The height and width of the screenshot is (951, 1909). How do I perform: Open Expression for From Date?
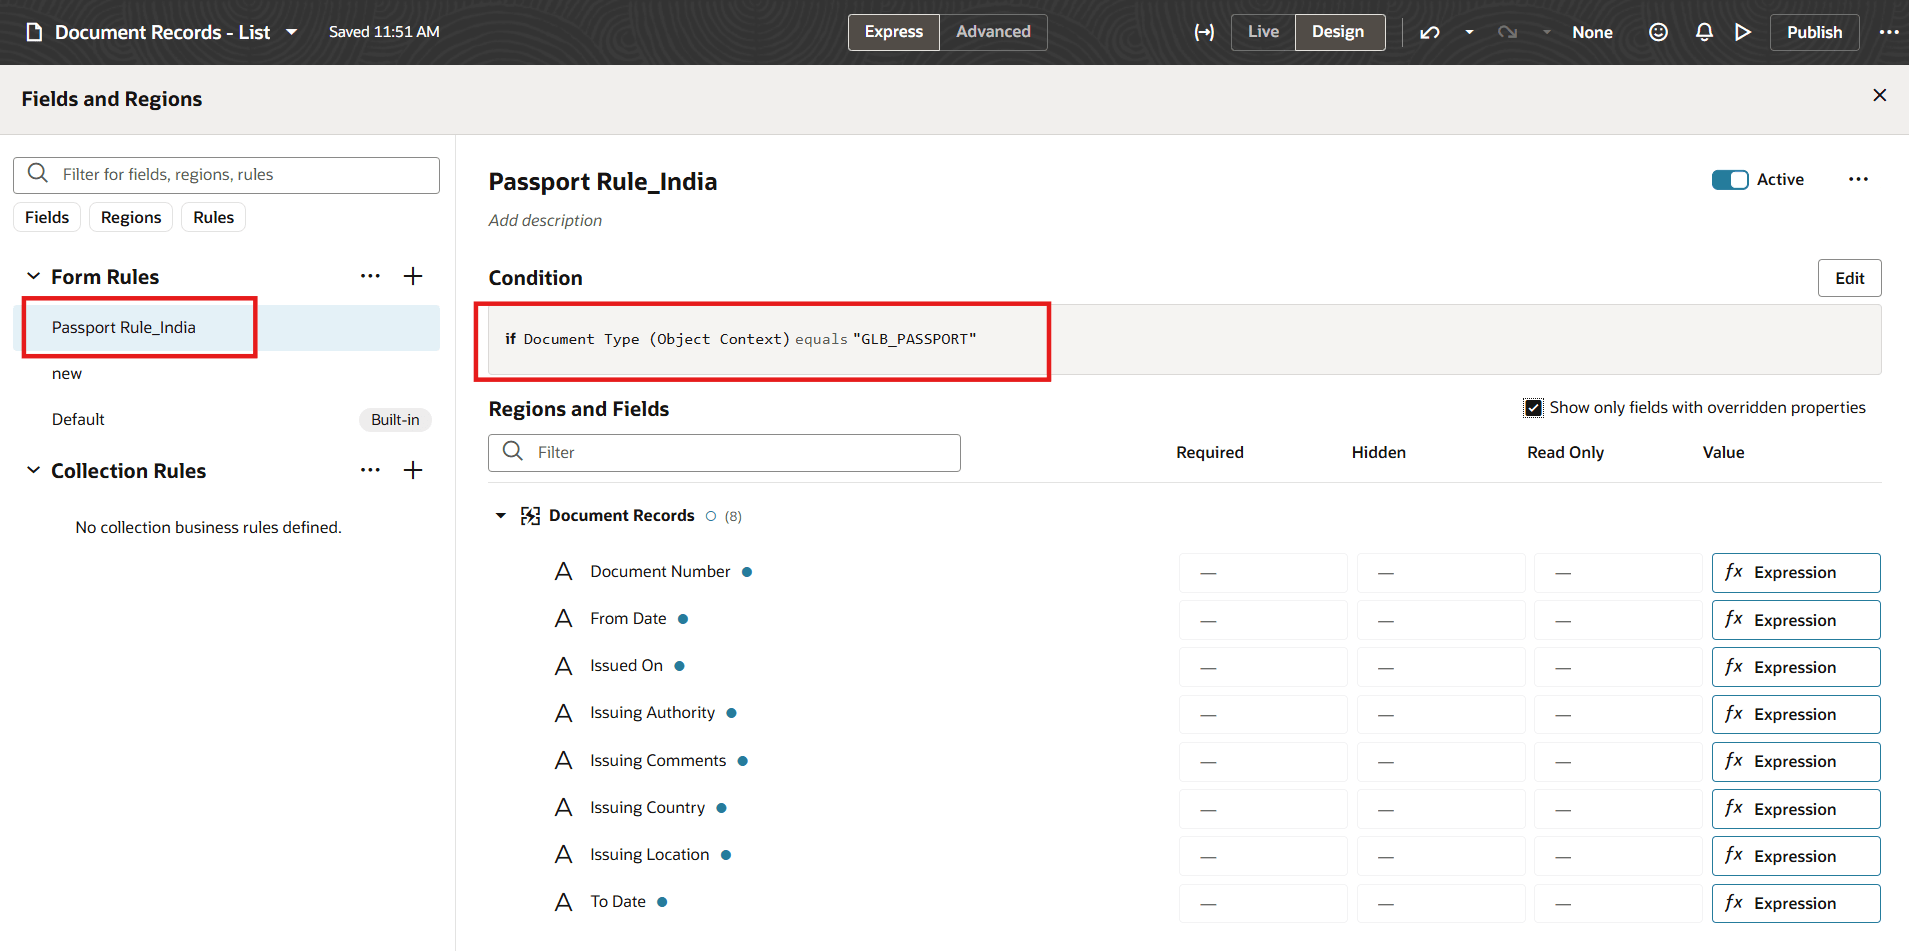pyautogui.click(x=1796, y=620)
